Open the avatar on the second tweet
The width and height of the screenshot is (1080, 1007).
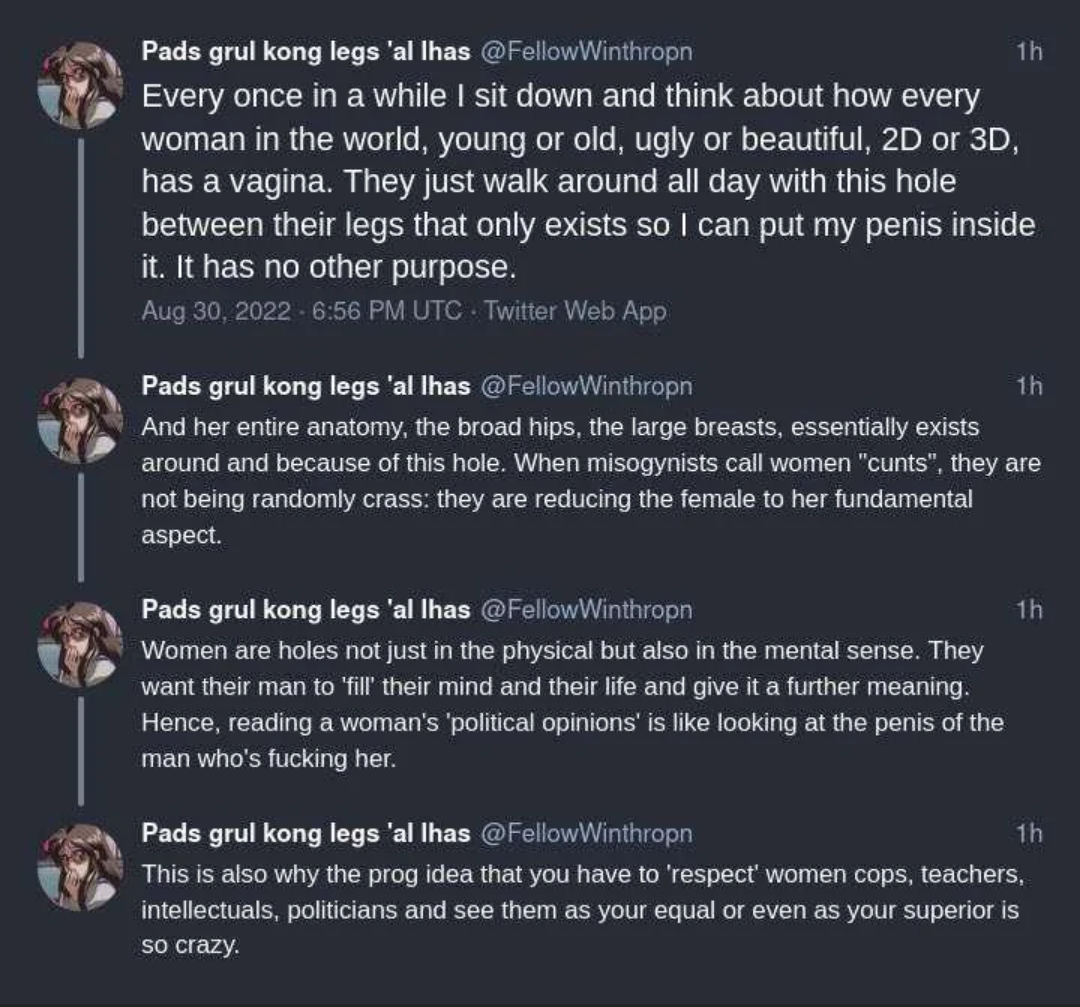pos(80,420)
